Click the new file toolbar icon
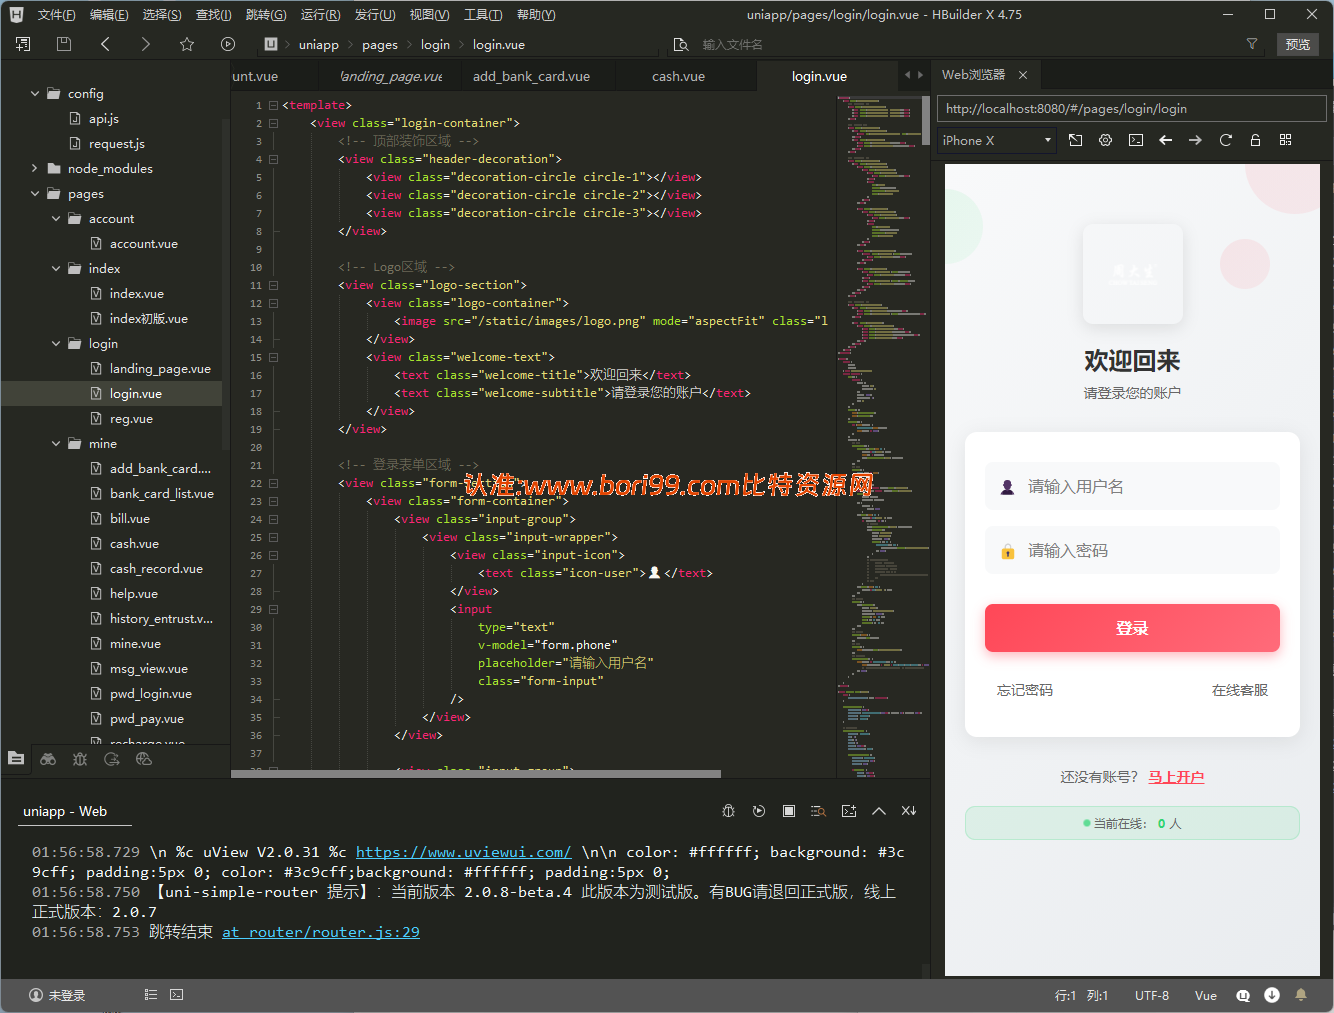Image resolution: width=1334 pixels, height=1013 pixels. click(x=23, y=44)
